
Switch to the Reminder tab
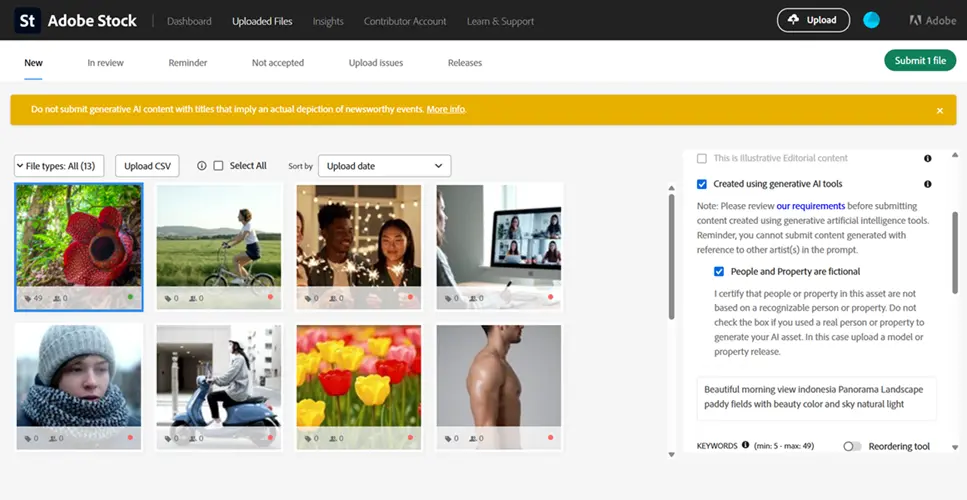[188, 62]
